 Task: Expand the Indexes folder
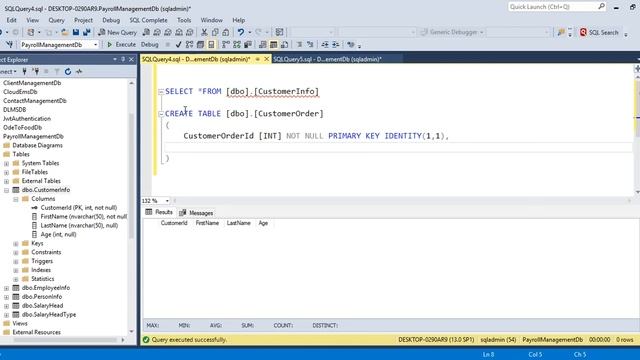pos(16,271)
